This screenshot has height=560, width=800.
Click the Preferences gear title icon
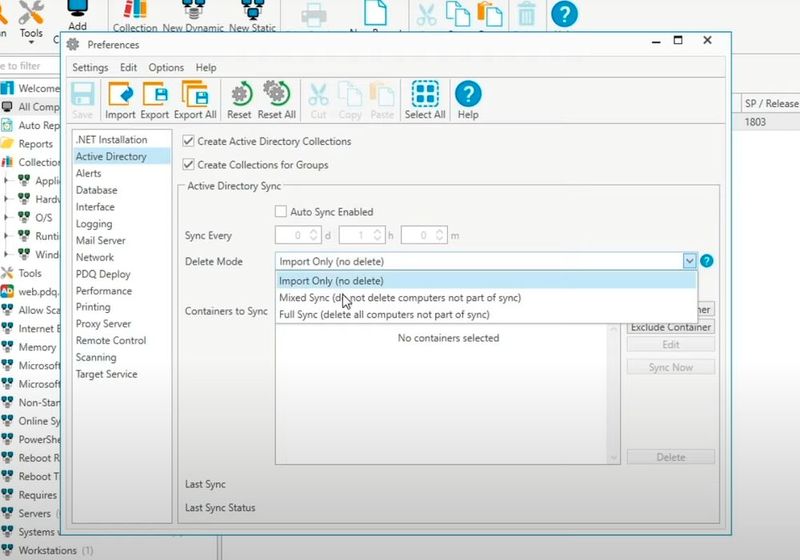(73, 44)
